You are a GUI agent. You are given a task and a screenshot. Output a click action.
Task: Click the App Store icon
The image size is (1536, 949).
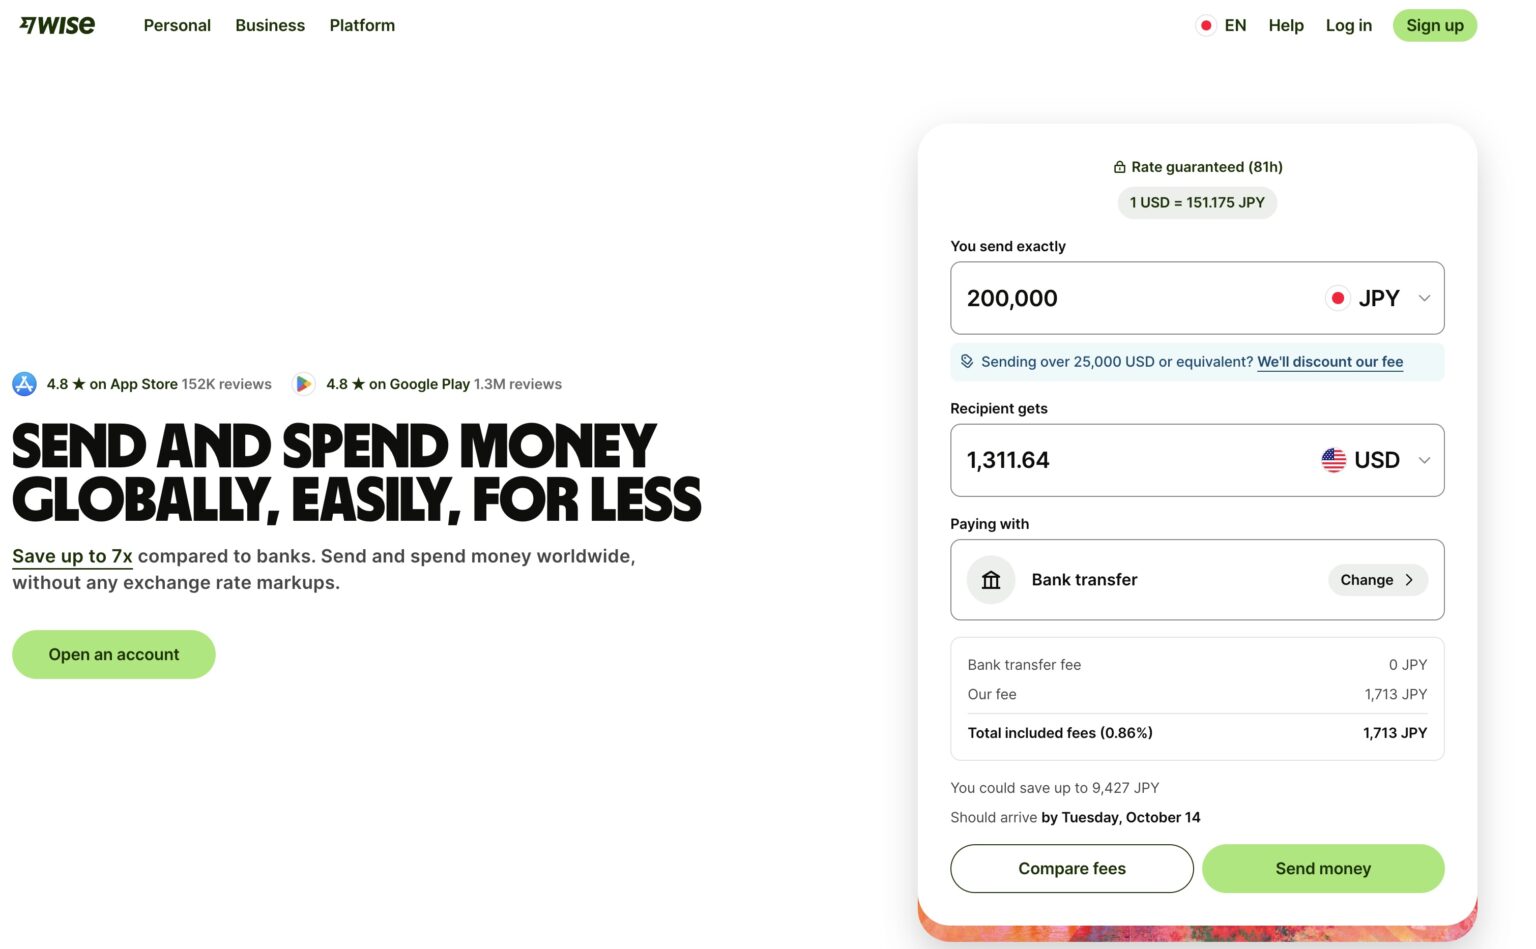[24, 384]
